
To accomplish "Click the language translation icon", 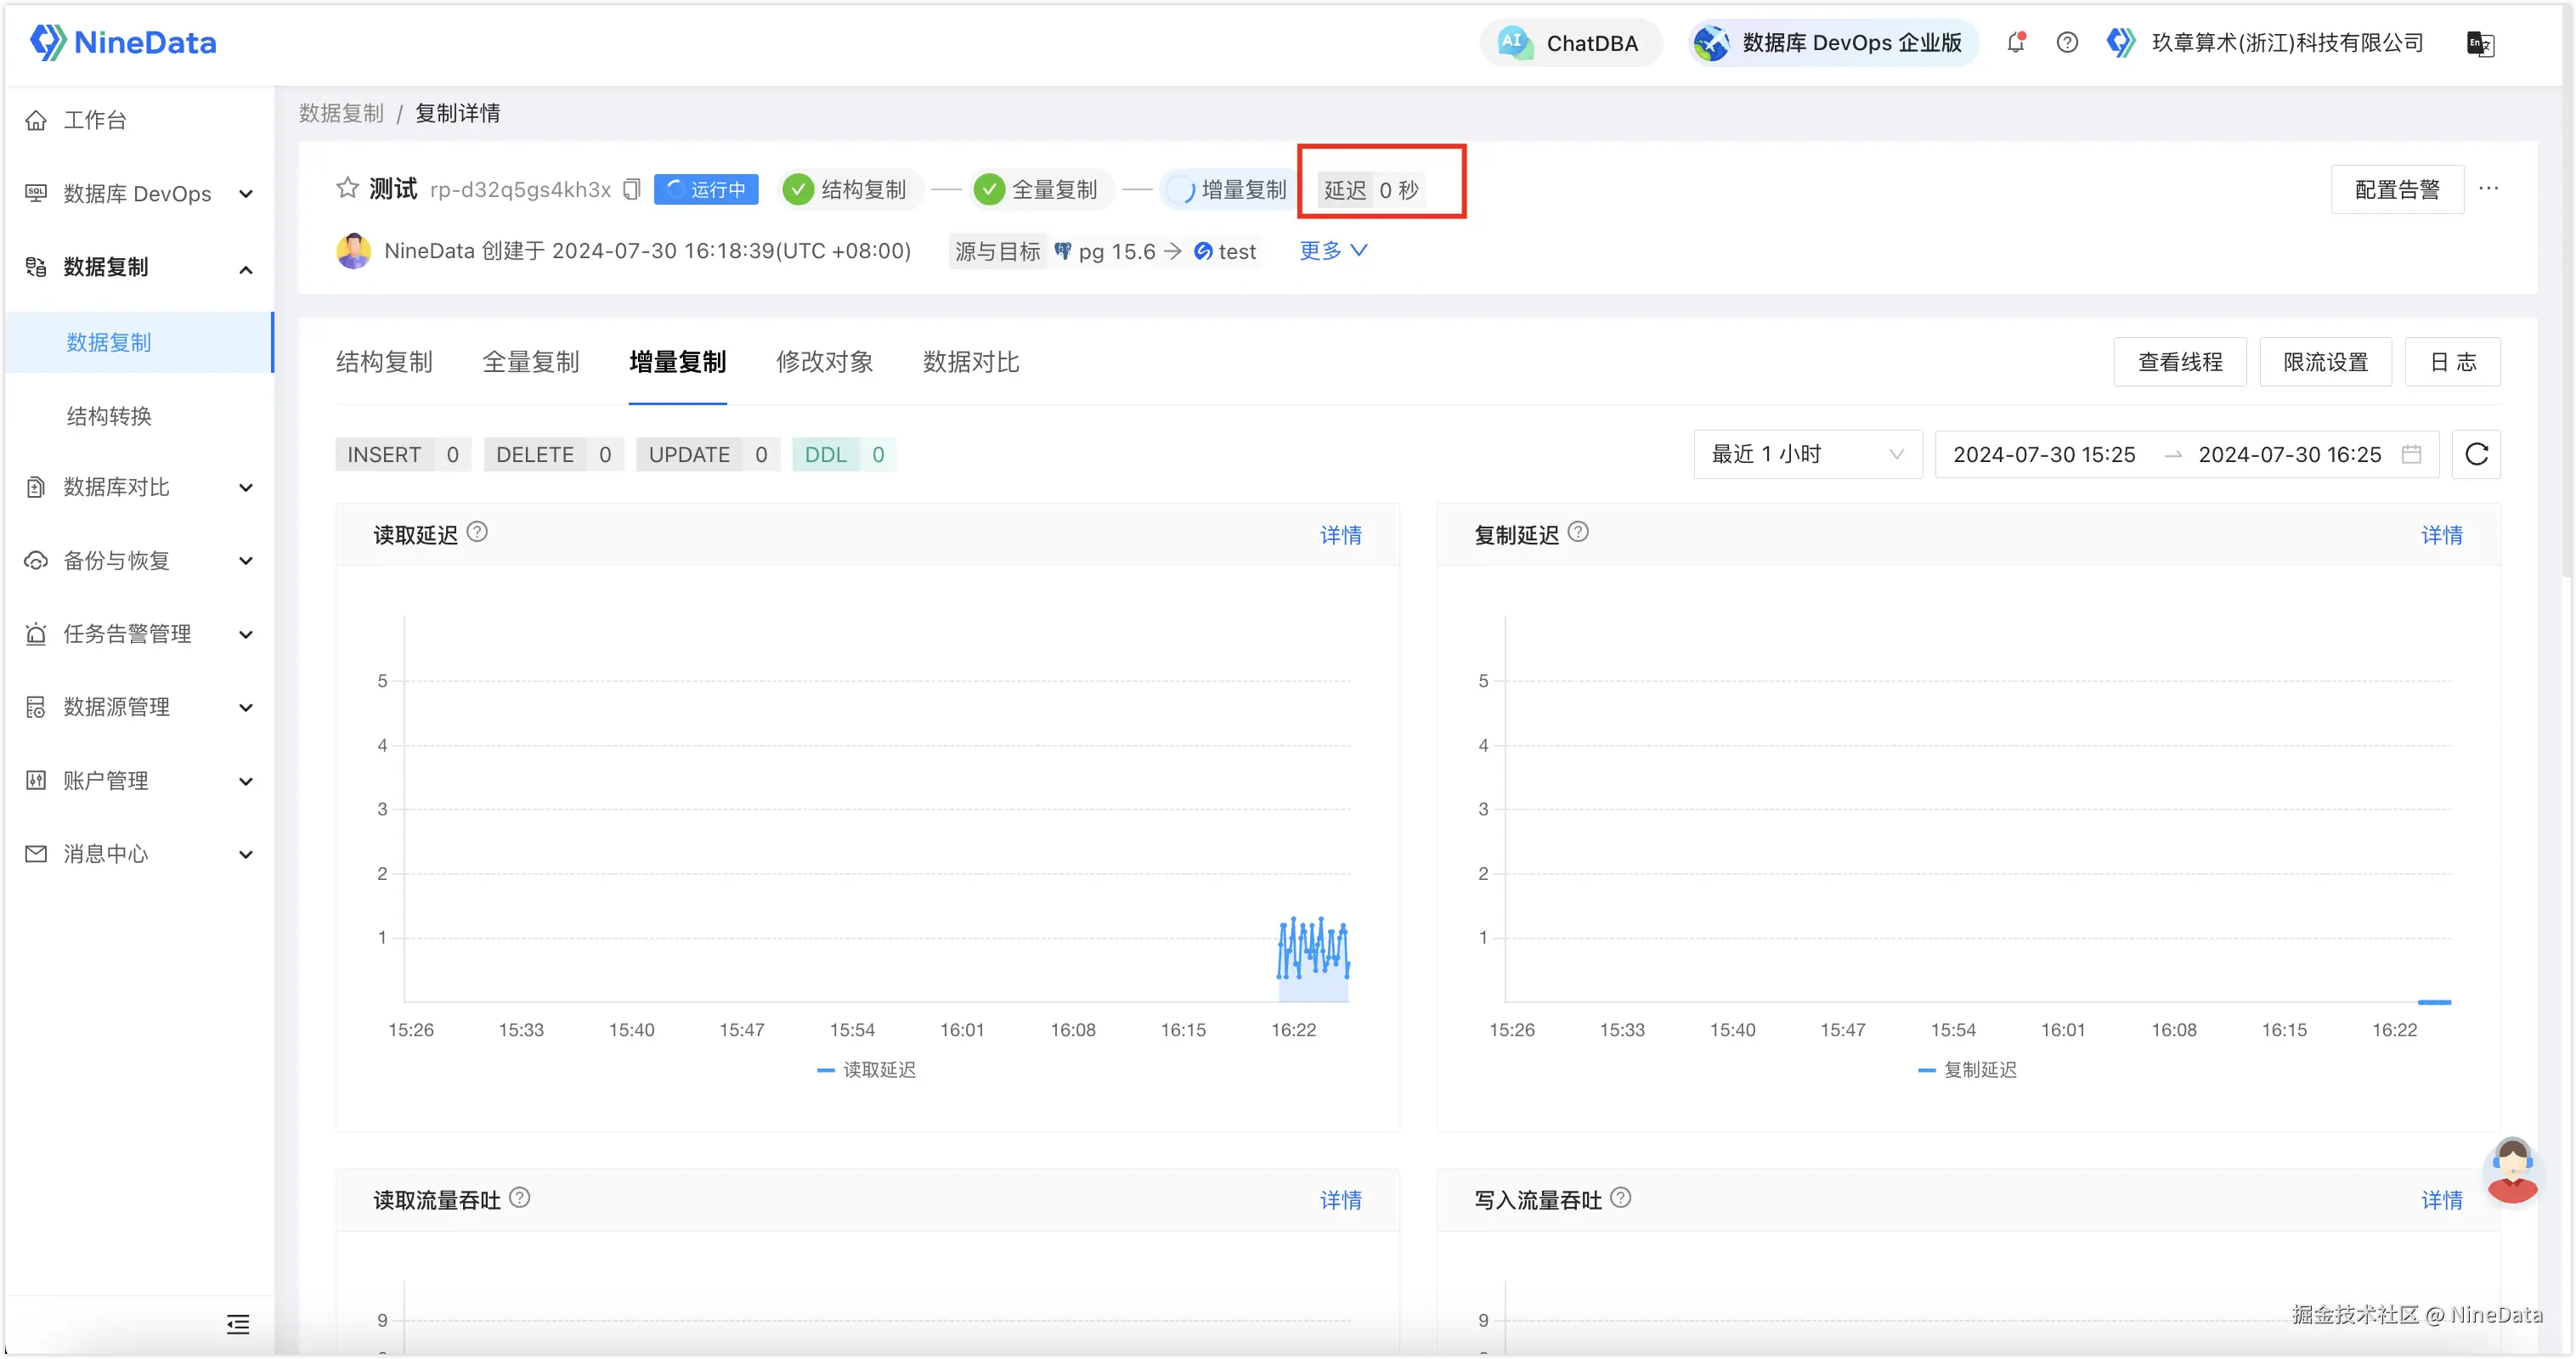I will click(x=2480, y=44).
